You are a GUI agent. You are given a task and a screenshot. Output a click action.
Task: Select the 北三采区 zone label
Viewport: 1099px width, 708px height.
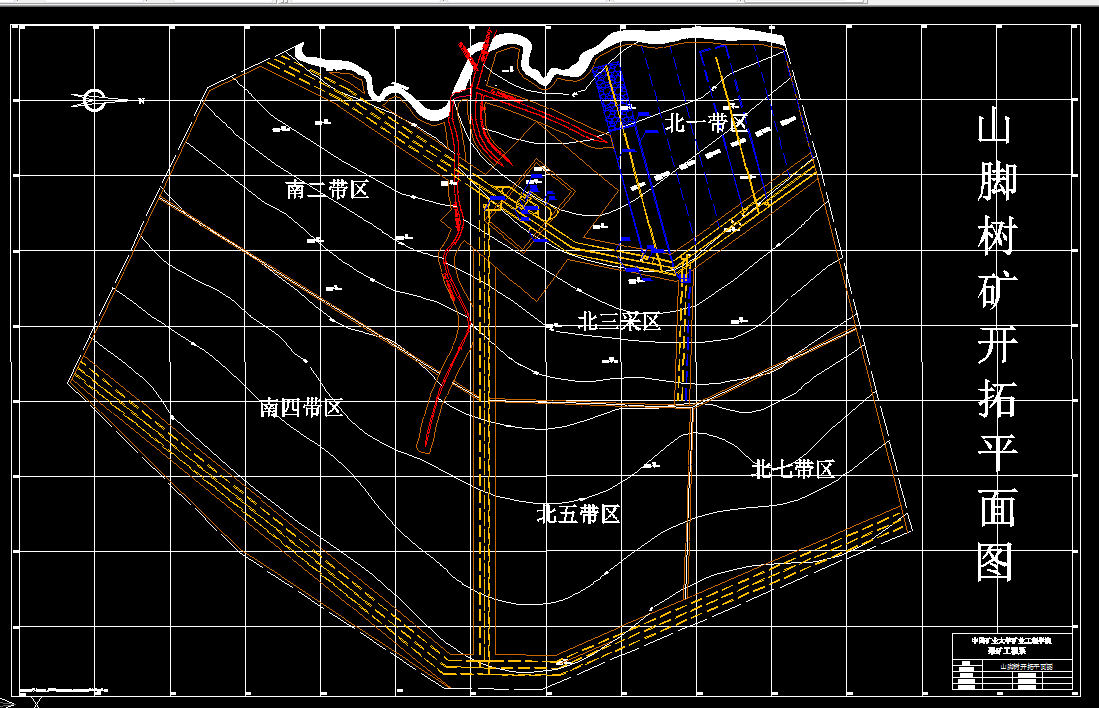tap(619, 321)
